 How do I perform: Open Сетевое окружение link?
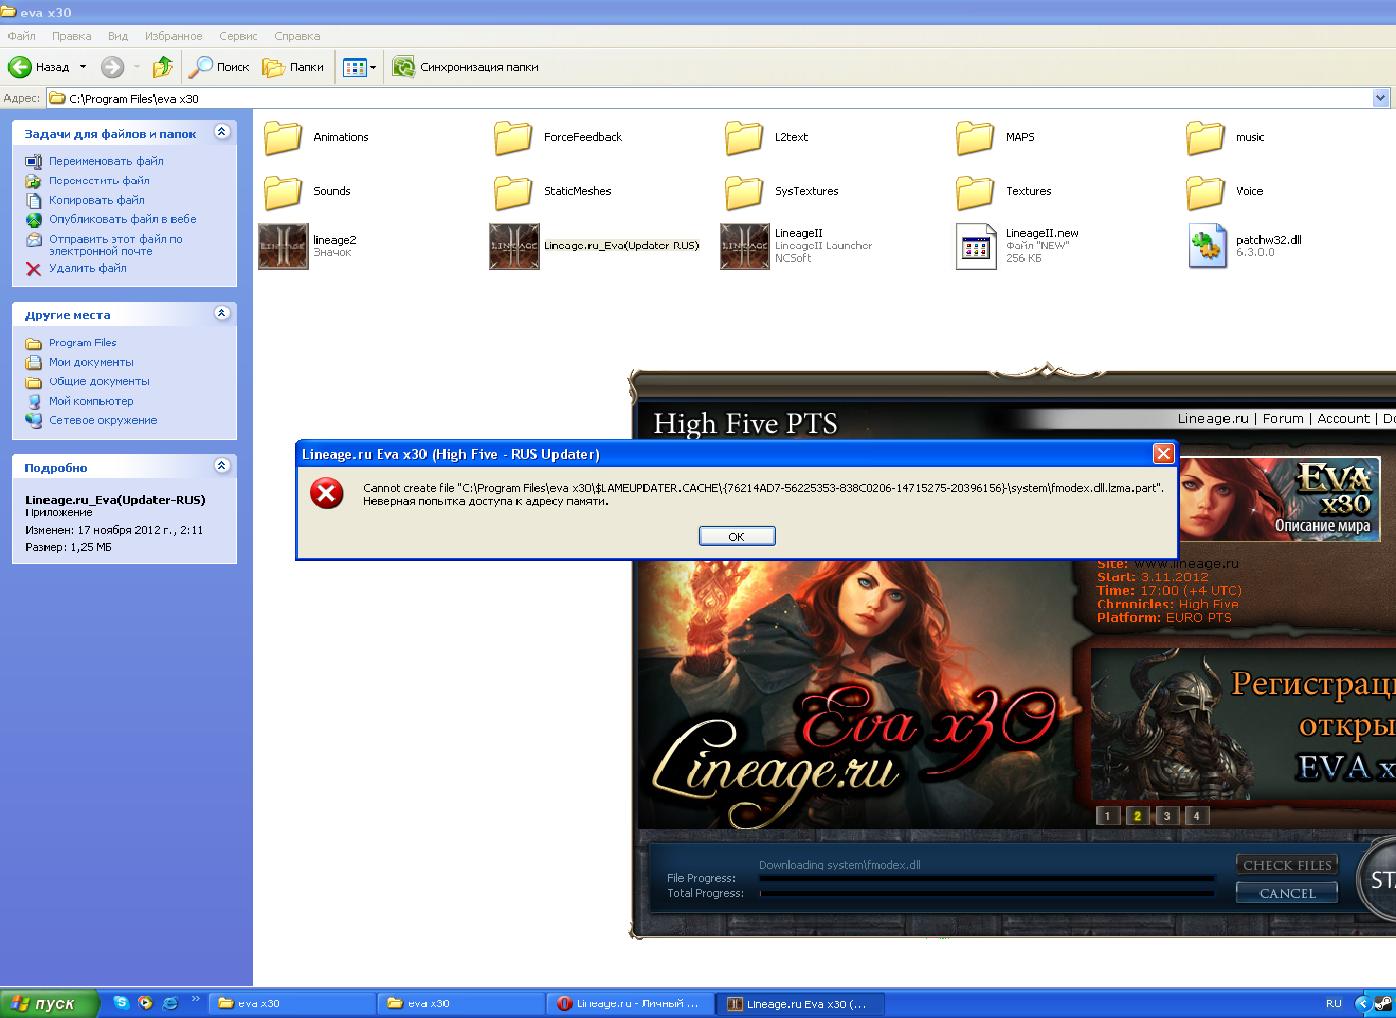[103, 420]
